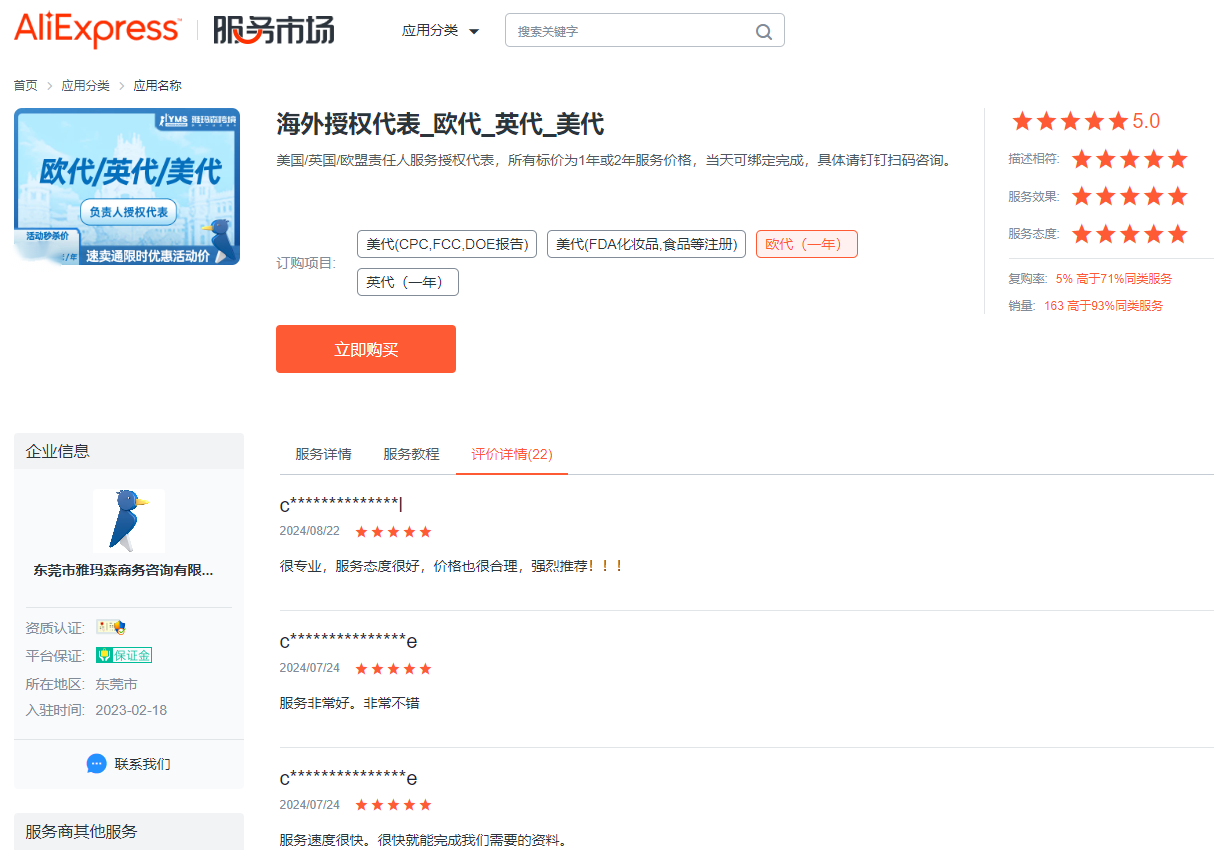This screenshot has width=1216, height=861.
Task: Switch to the 评价详情(22) tab
Action: [x=512, y=454]
